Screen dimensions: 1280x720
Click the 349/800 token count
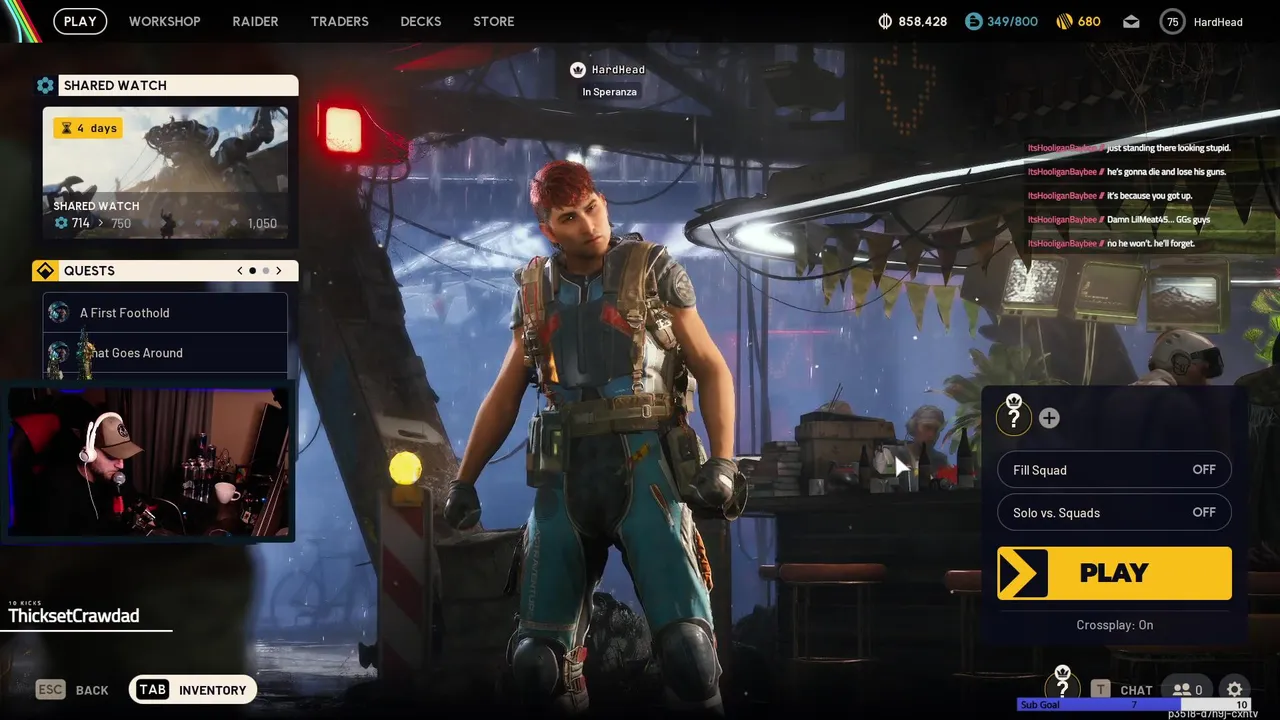click(1012, 21)
